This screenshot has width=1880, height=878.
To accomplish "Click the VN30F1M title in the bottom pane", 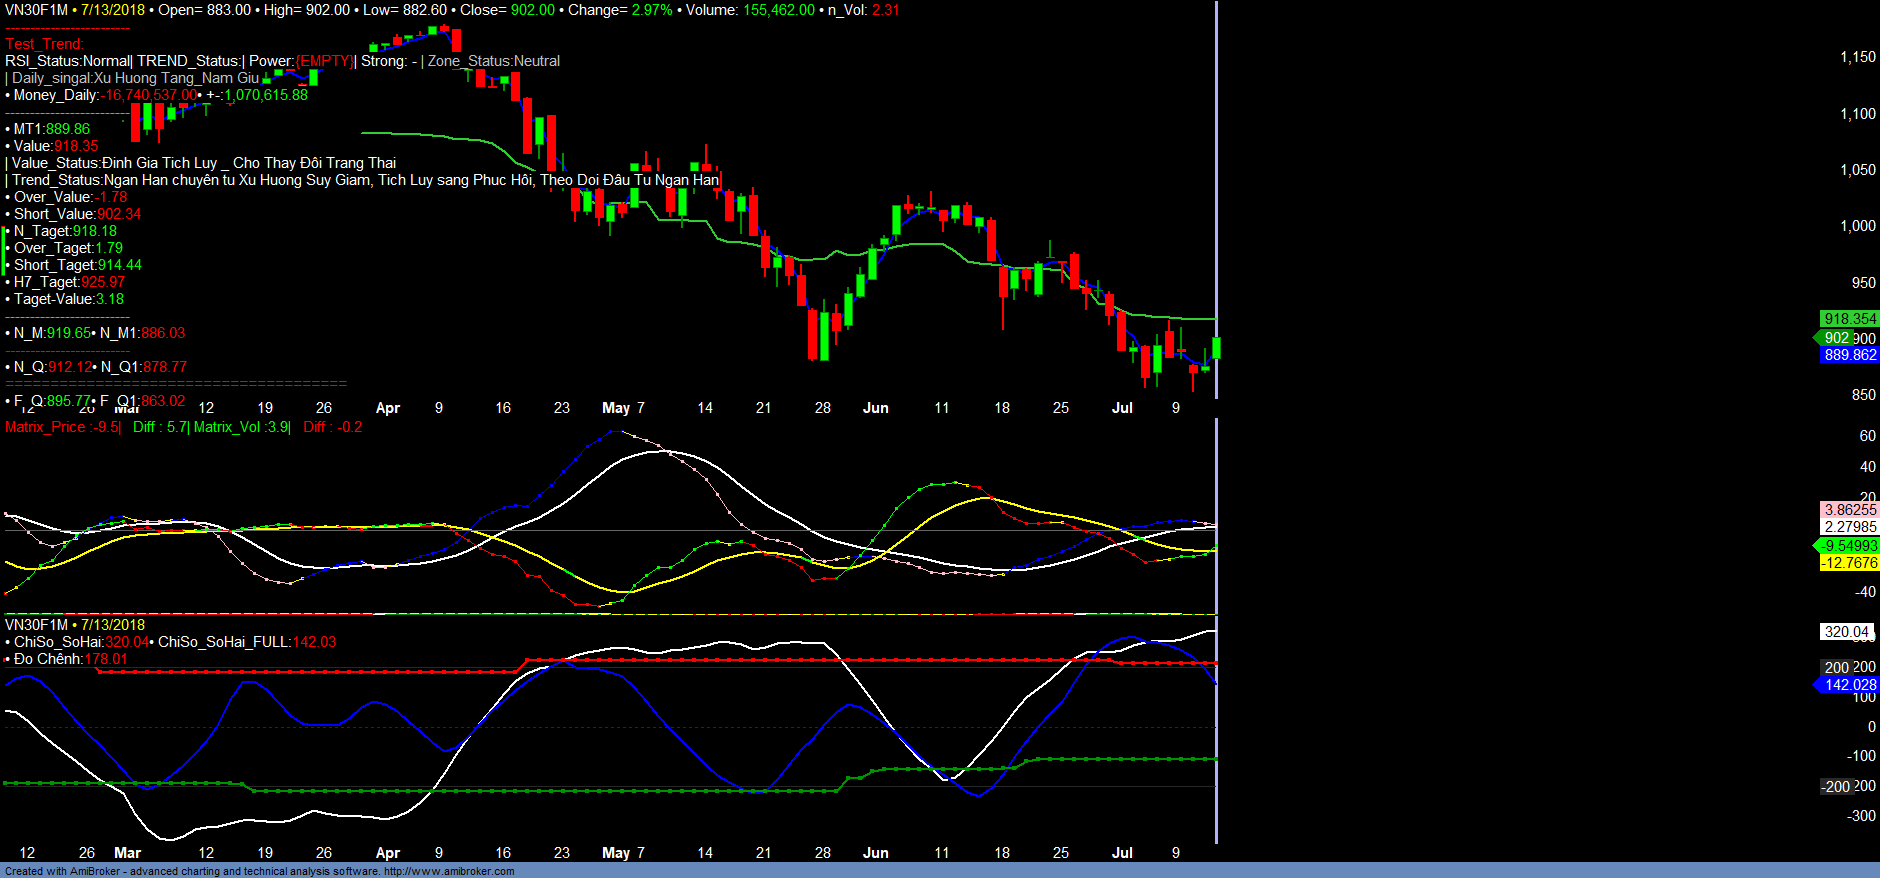I will click(x=36, y=625).
